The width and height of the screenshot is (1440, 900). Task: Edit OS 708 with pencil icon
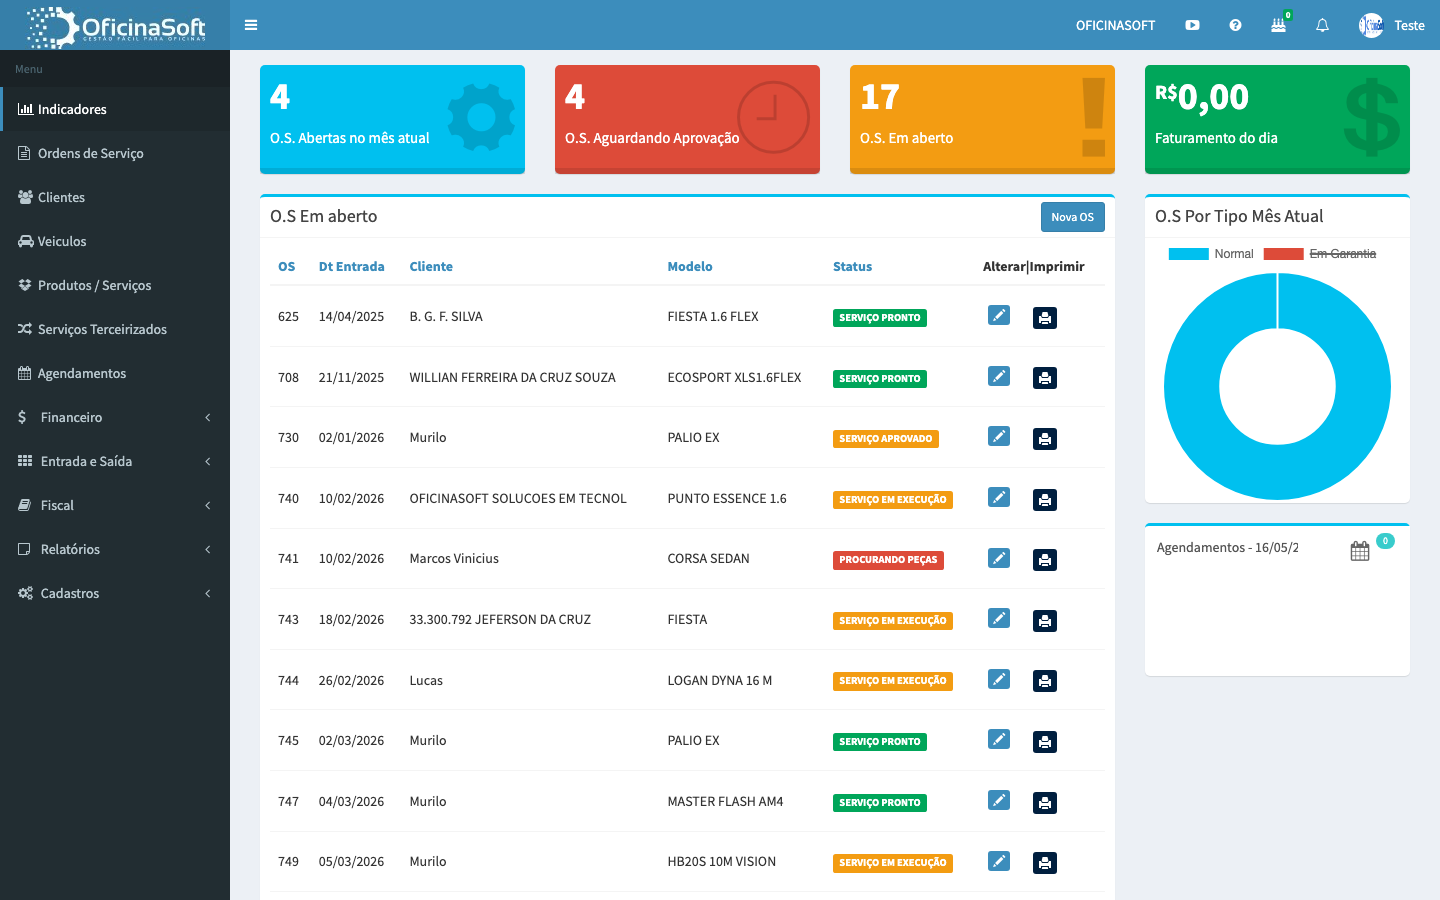tap(999, 376)
